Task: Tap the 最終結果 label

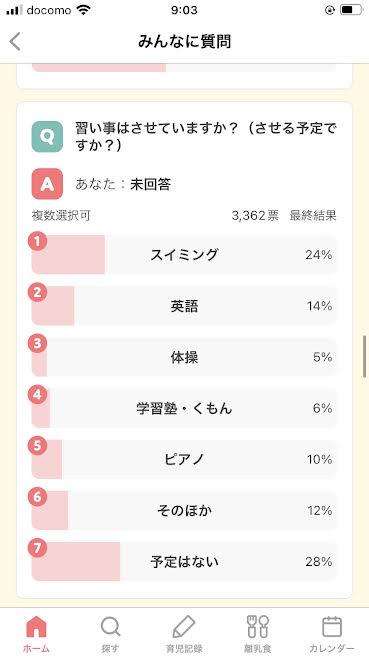Action: coord(313,216)
